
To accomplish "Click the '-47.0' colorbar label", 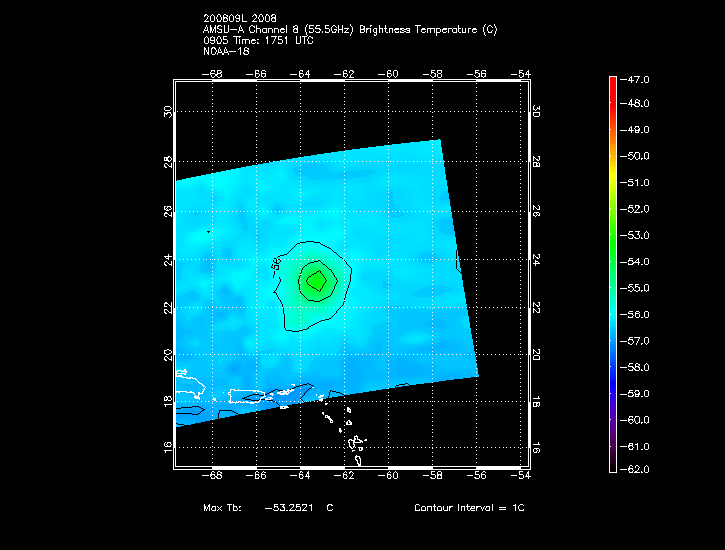I will [634, 80].
